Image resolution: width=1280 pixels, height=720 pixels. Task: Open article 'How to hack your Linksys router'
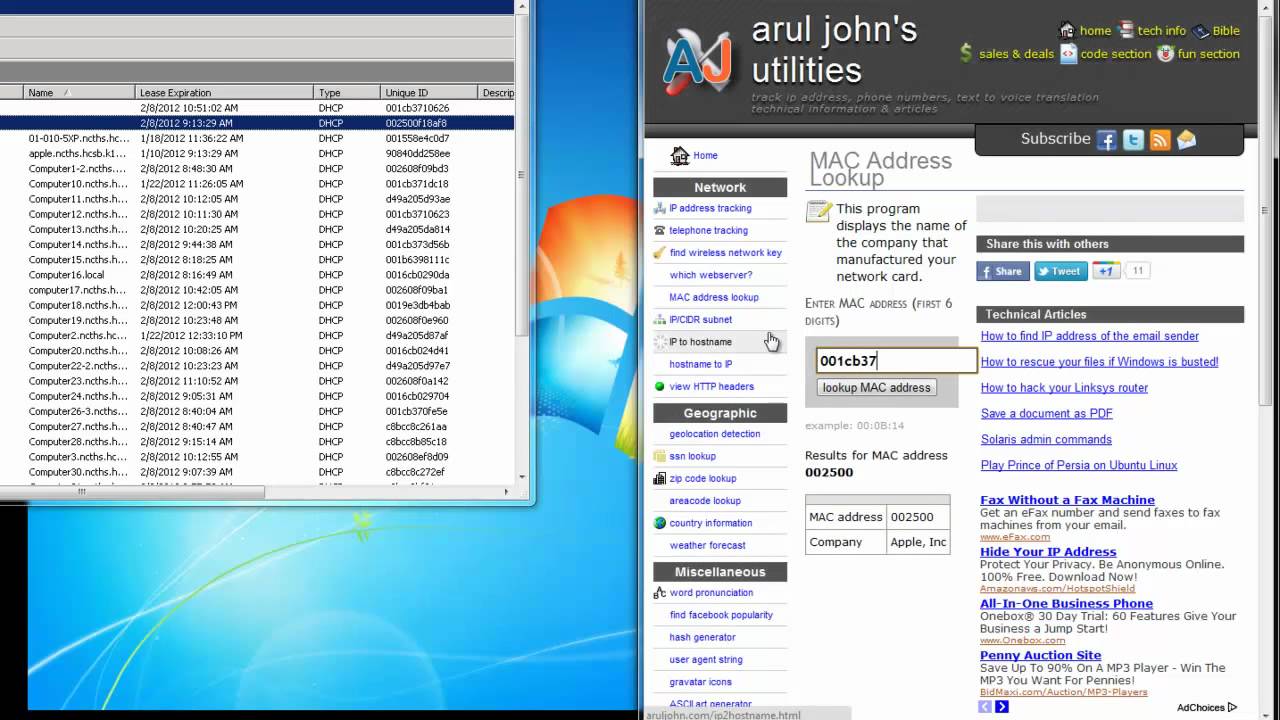1064,388
